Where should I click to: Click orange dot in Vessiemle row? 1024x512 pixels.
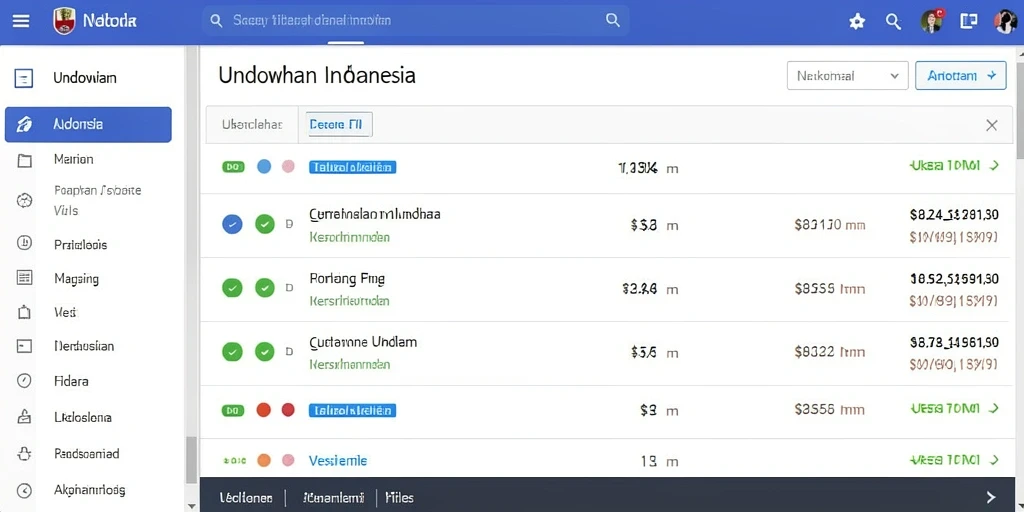coord(264,460)
